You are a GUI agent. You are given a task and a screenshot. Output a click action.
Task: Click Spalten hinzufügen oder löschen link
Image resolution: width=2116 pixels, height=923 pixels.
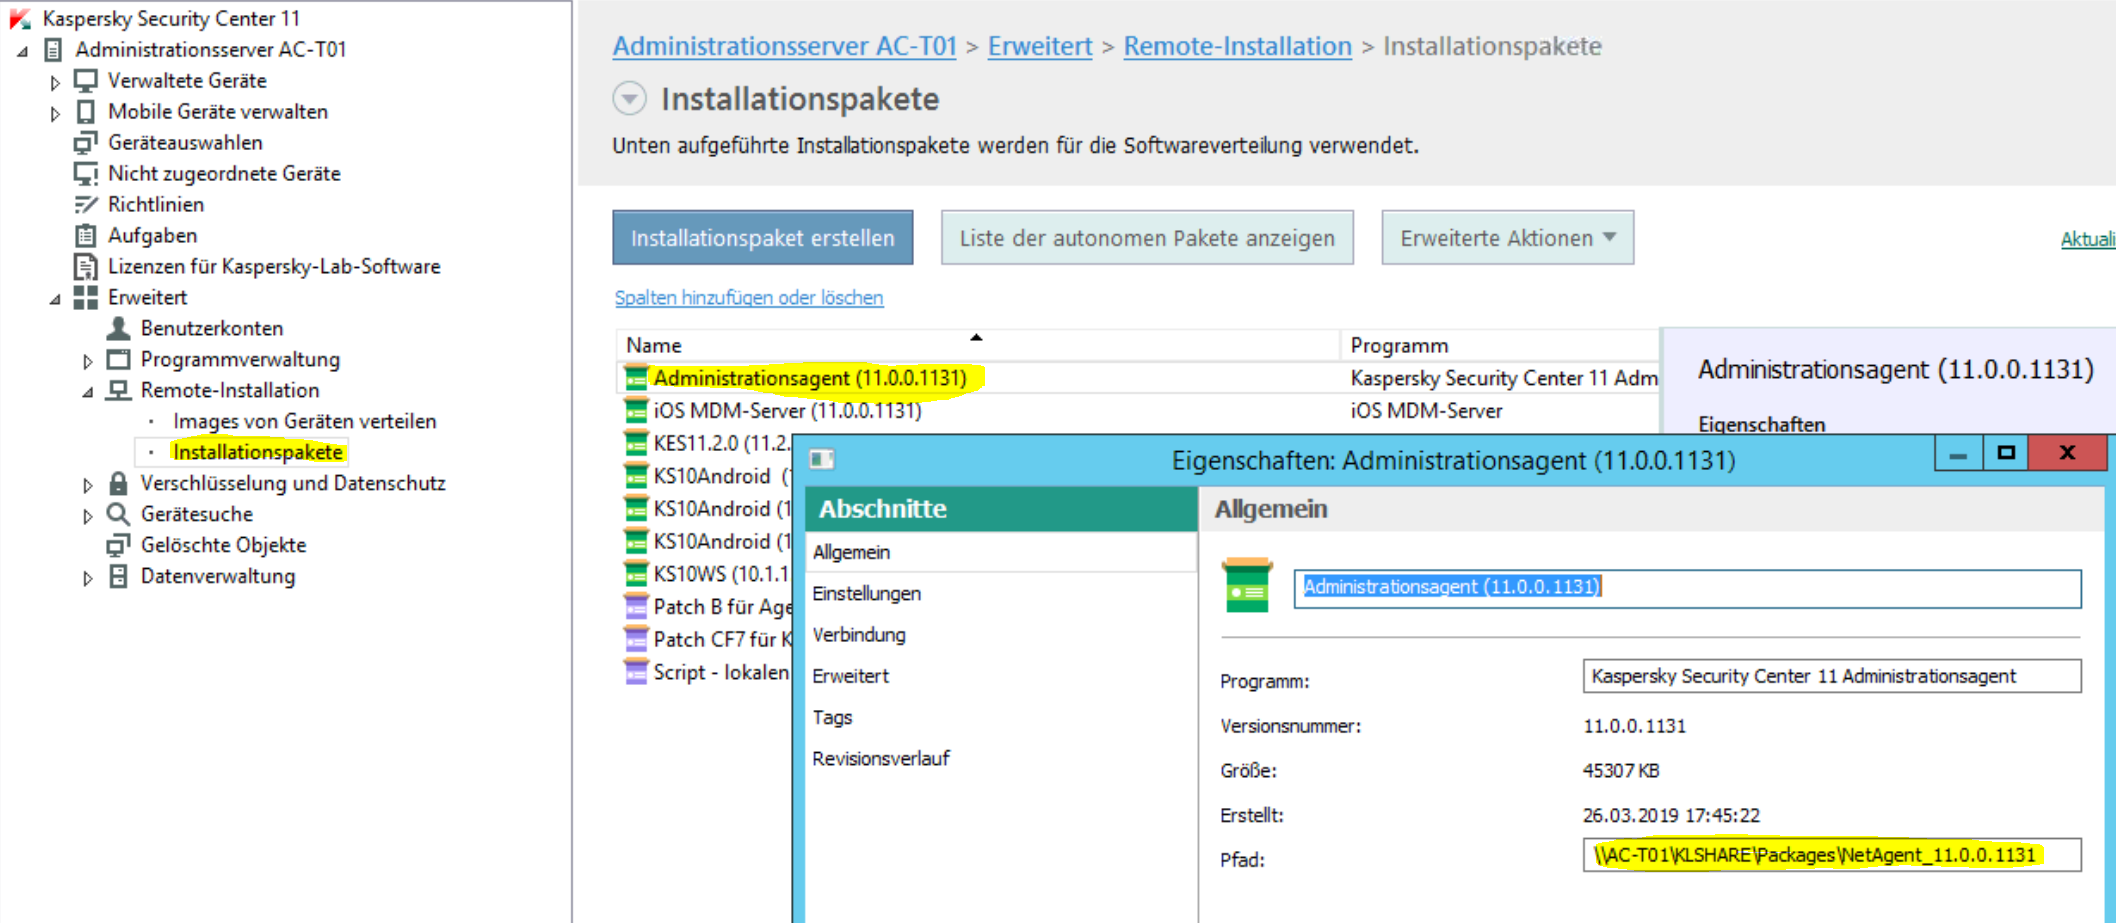(x=749, y=297)
